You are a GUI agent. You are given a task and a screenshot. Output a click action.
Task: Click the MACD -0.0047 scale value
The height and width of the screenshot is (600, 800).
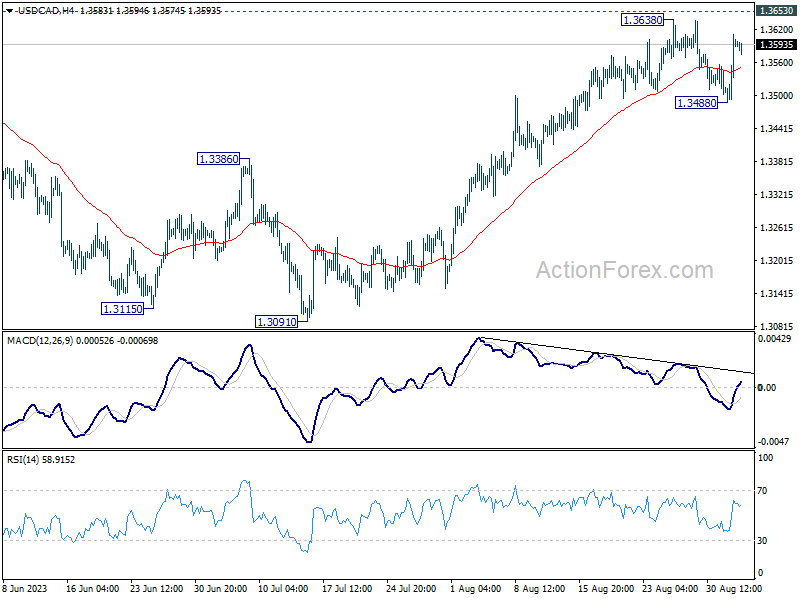(774, 442)
